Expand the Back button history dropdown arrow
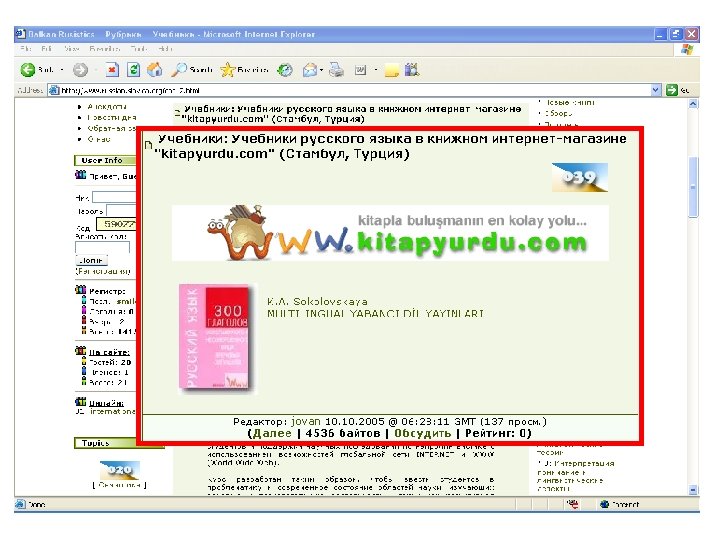This screenshot has width=720, height=540. coord(62,70)
